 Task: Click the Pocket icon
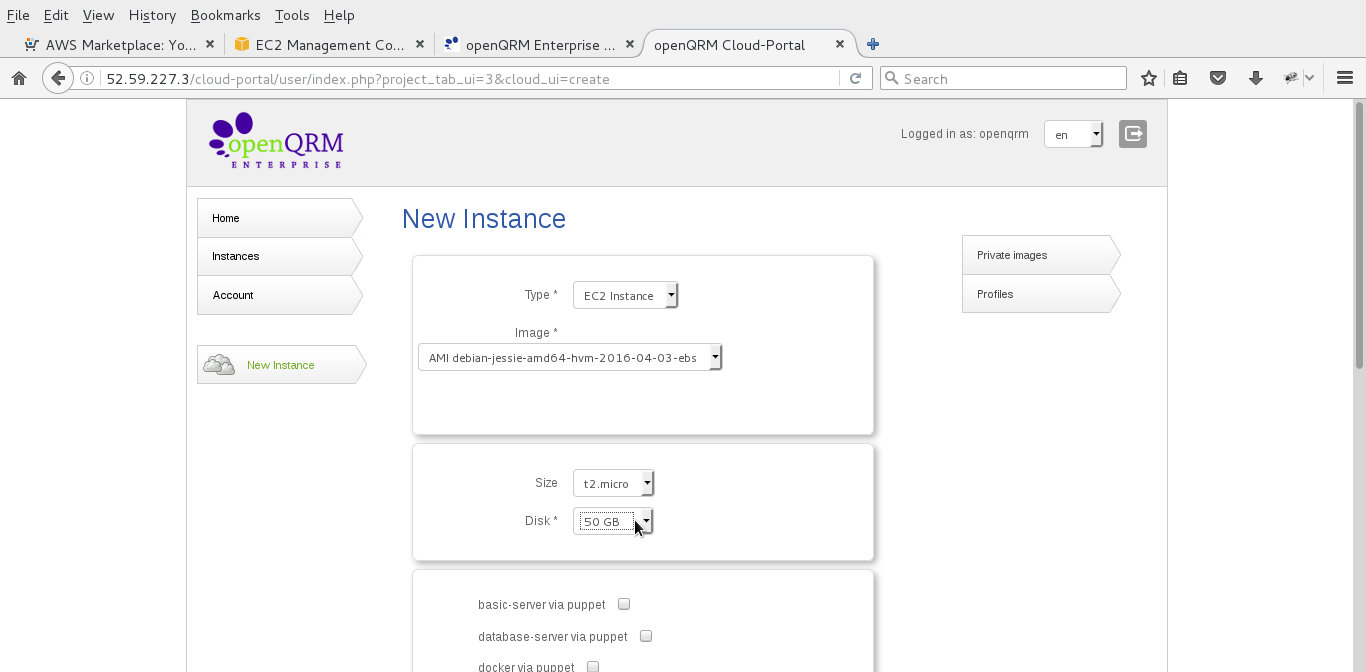1218,78
